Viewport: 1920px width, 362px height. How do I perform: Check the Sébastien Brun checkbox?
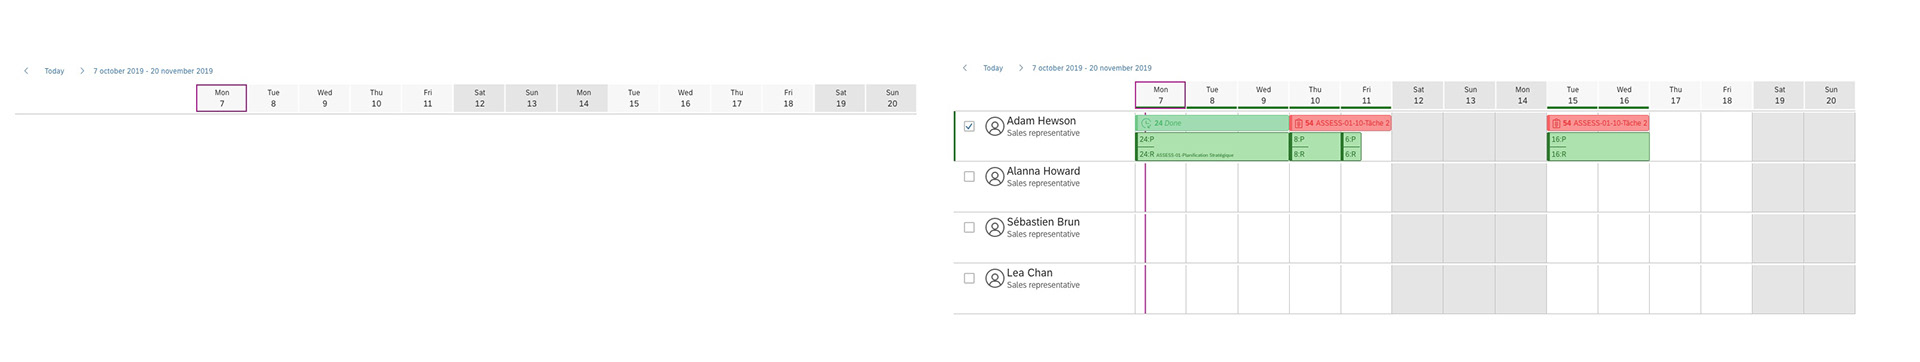[x=969, y=228]
